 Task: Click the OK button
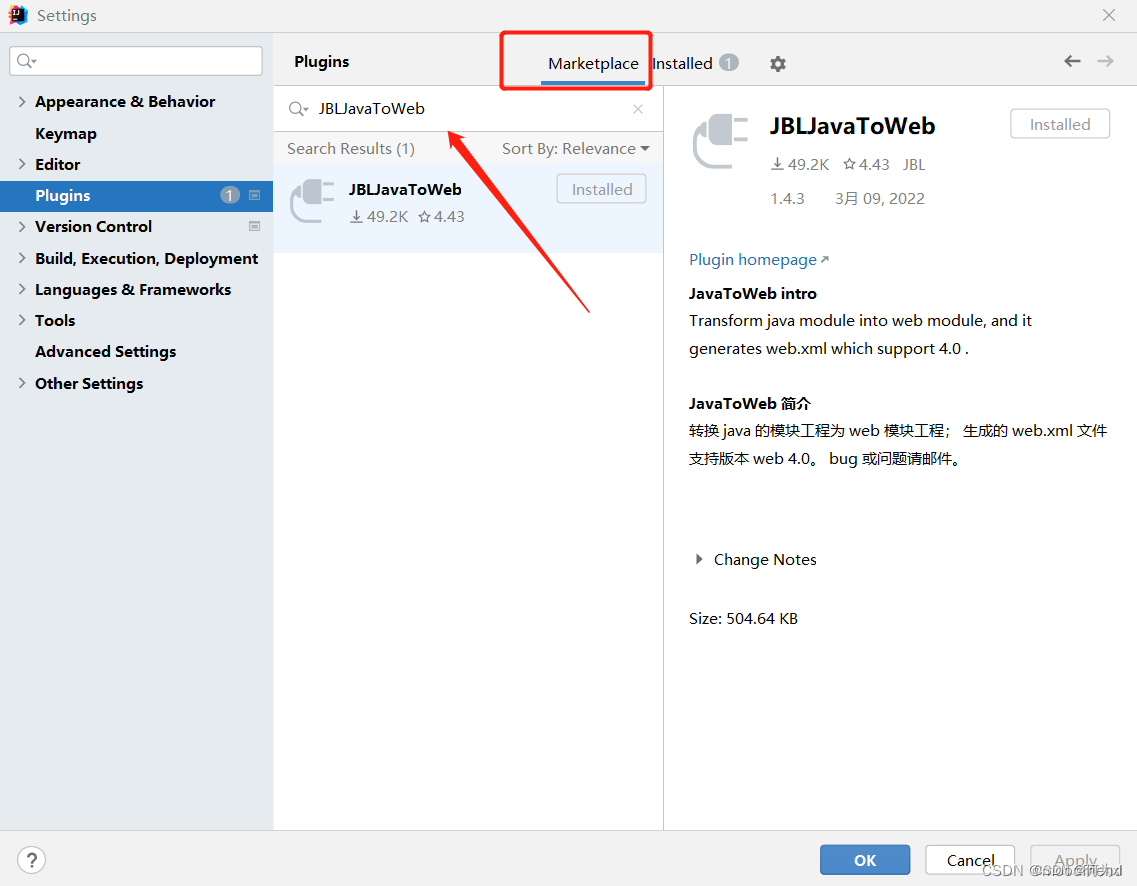coord(865,860)
